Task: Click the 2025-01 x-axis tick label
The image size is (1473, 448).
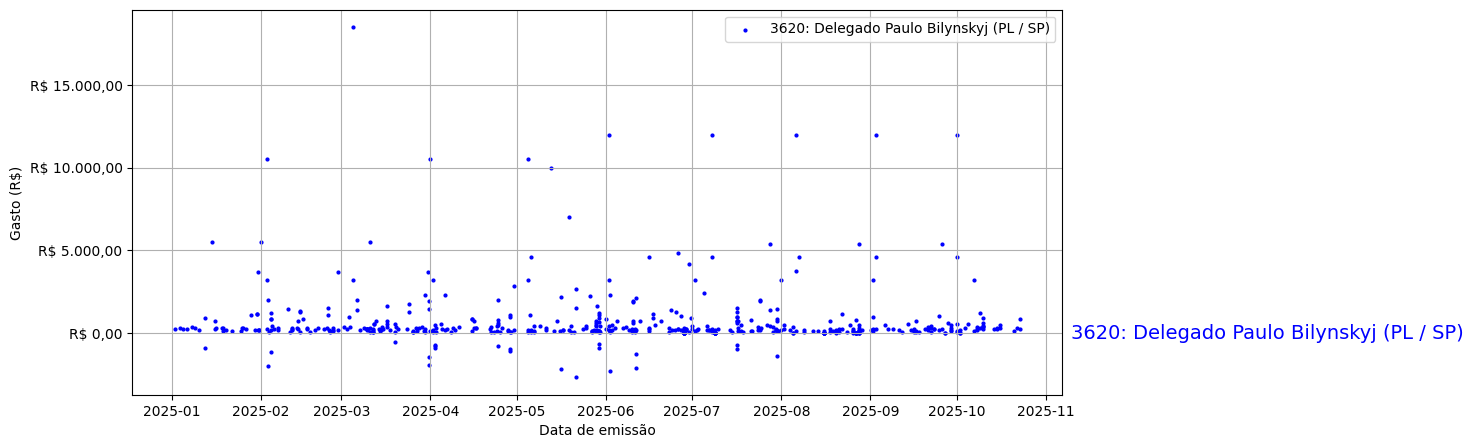Action: 173,410
